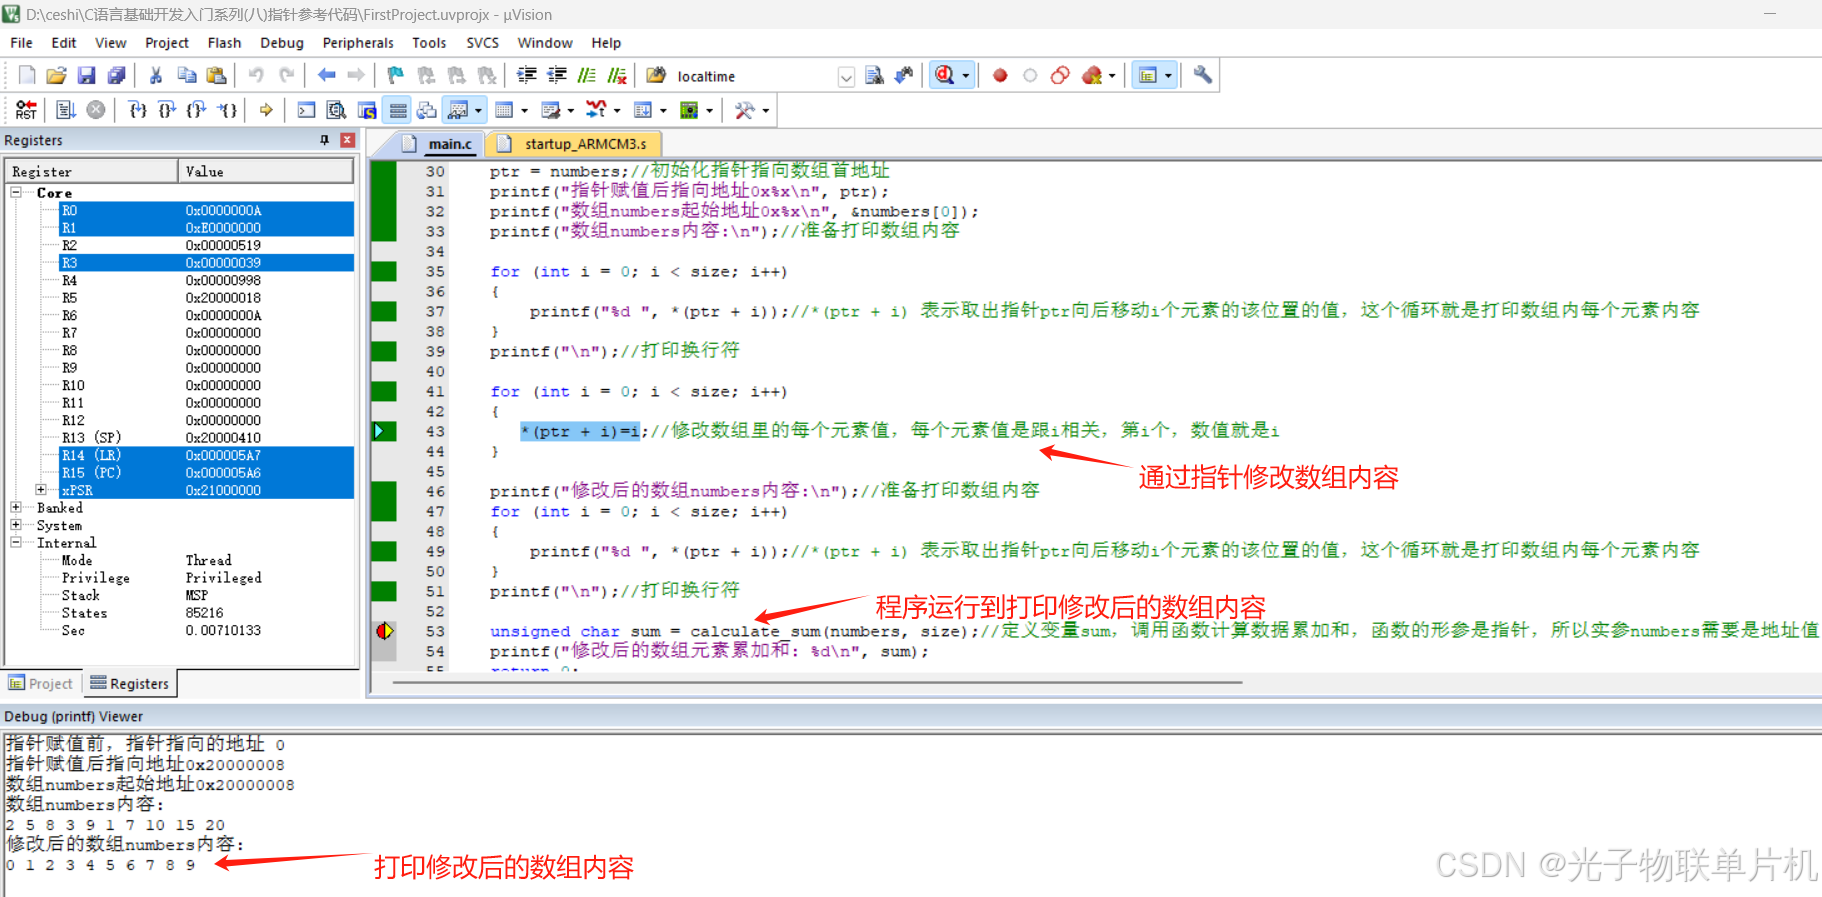Collapse the Core register group
This screenshot has width=1822, height=897.
[x=16, y=192]
